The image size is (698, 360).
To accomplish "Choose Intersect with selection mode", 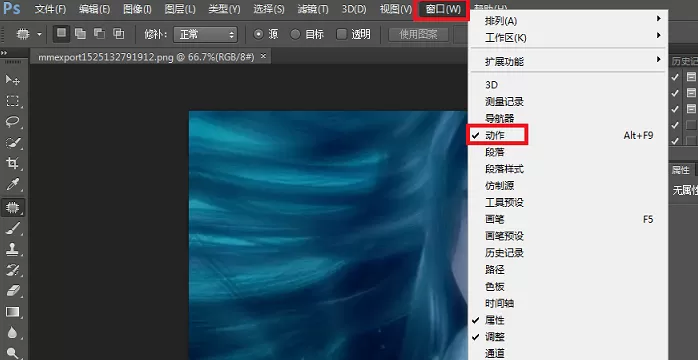I will click(x=118, y=34).
